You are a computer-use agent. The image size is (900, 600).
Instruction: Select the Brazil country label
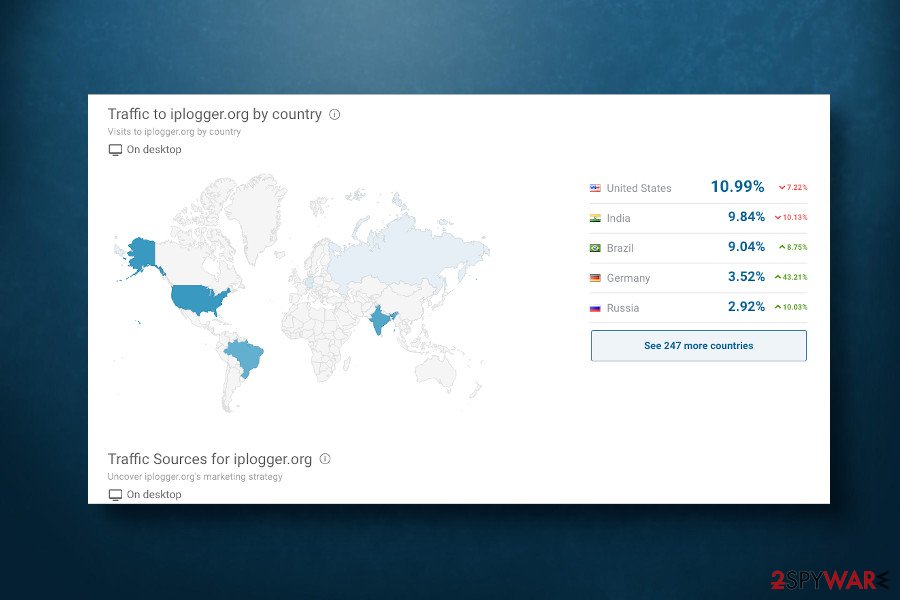[620, 248]
